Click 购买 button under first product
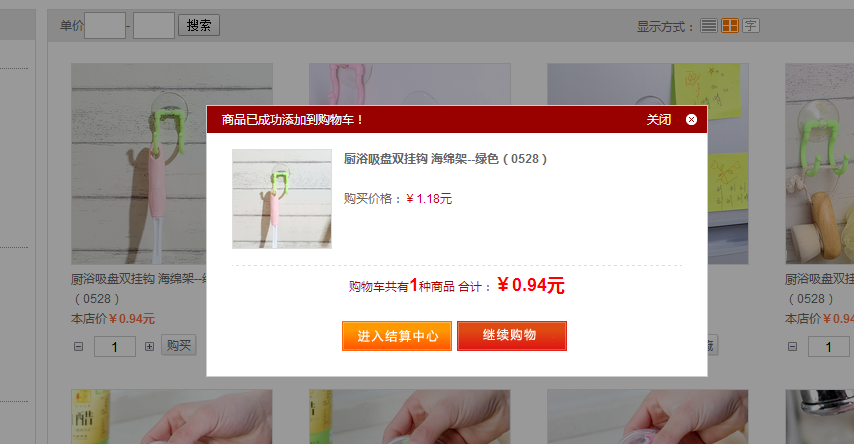Viewport: 854px width, 444px height. click(x=179, y=345)
